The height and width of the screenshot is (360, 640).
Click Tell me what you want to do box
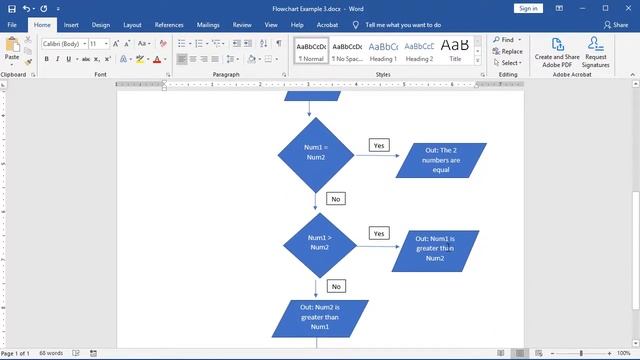click(x=403, y=25)
